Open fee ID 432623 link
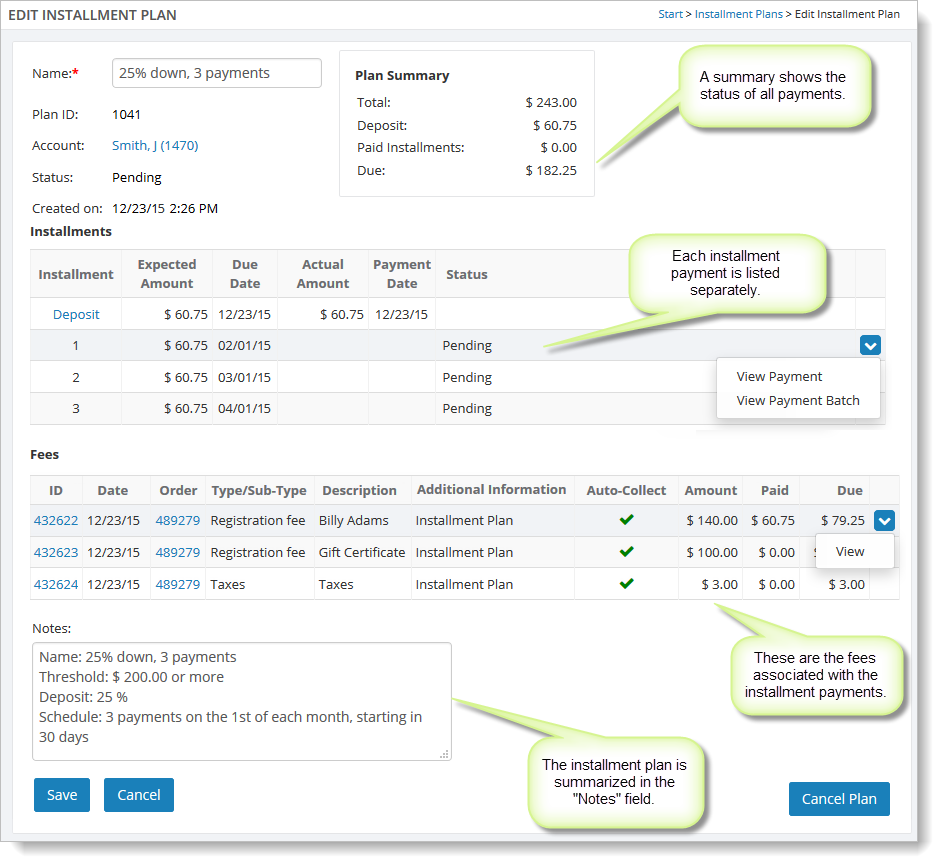Screen dimensions: 943x867 coord(56,552)
